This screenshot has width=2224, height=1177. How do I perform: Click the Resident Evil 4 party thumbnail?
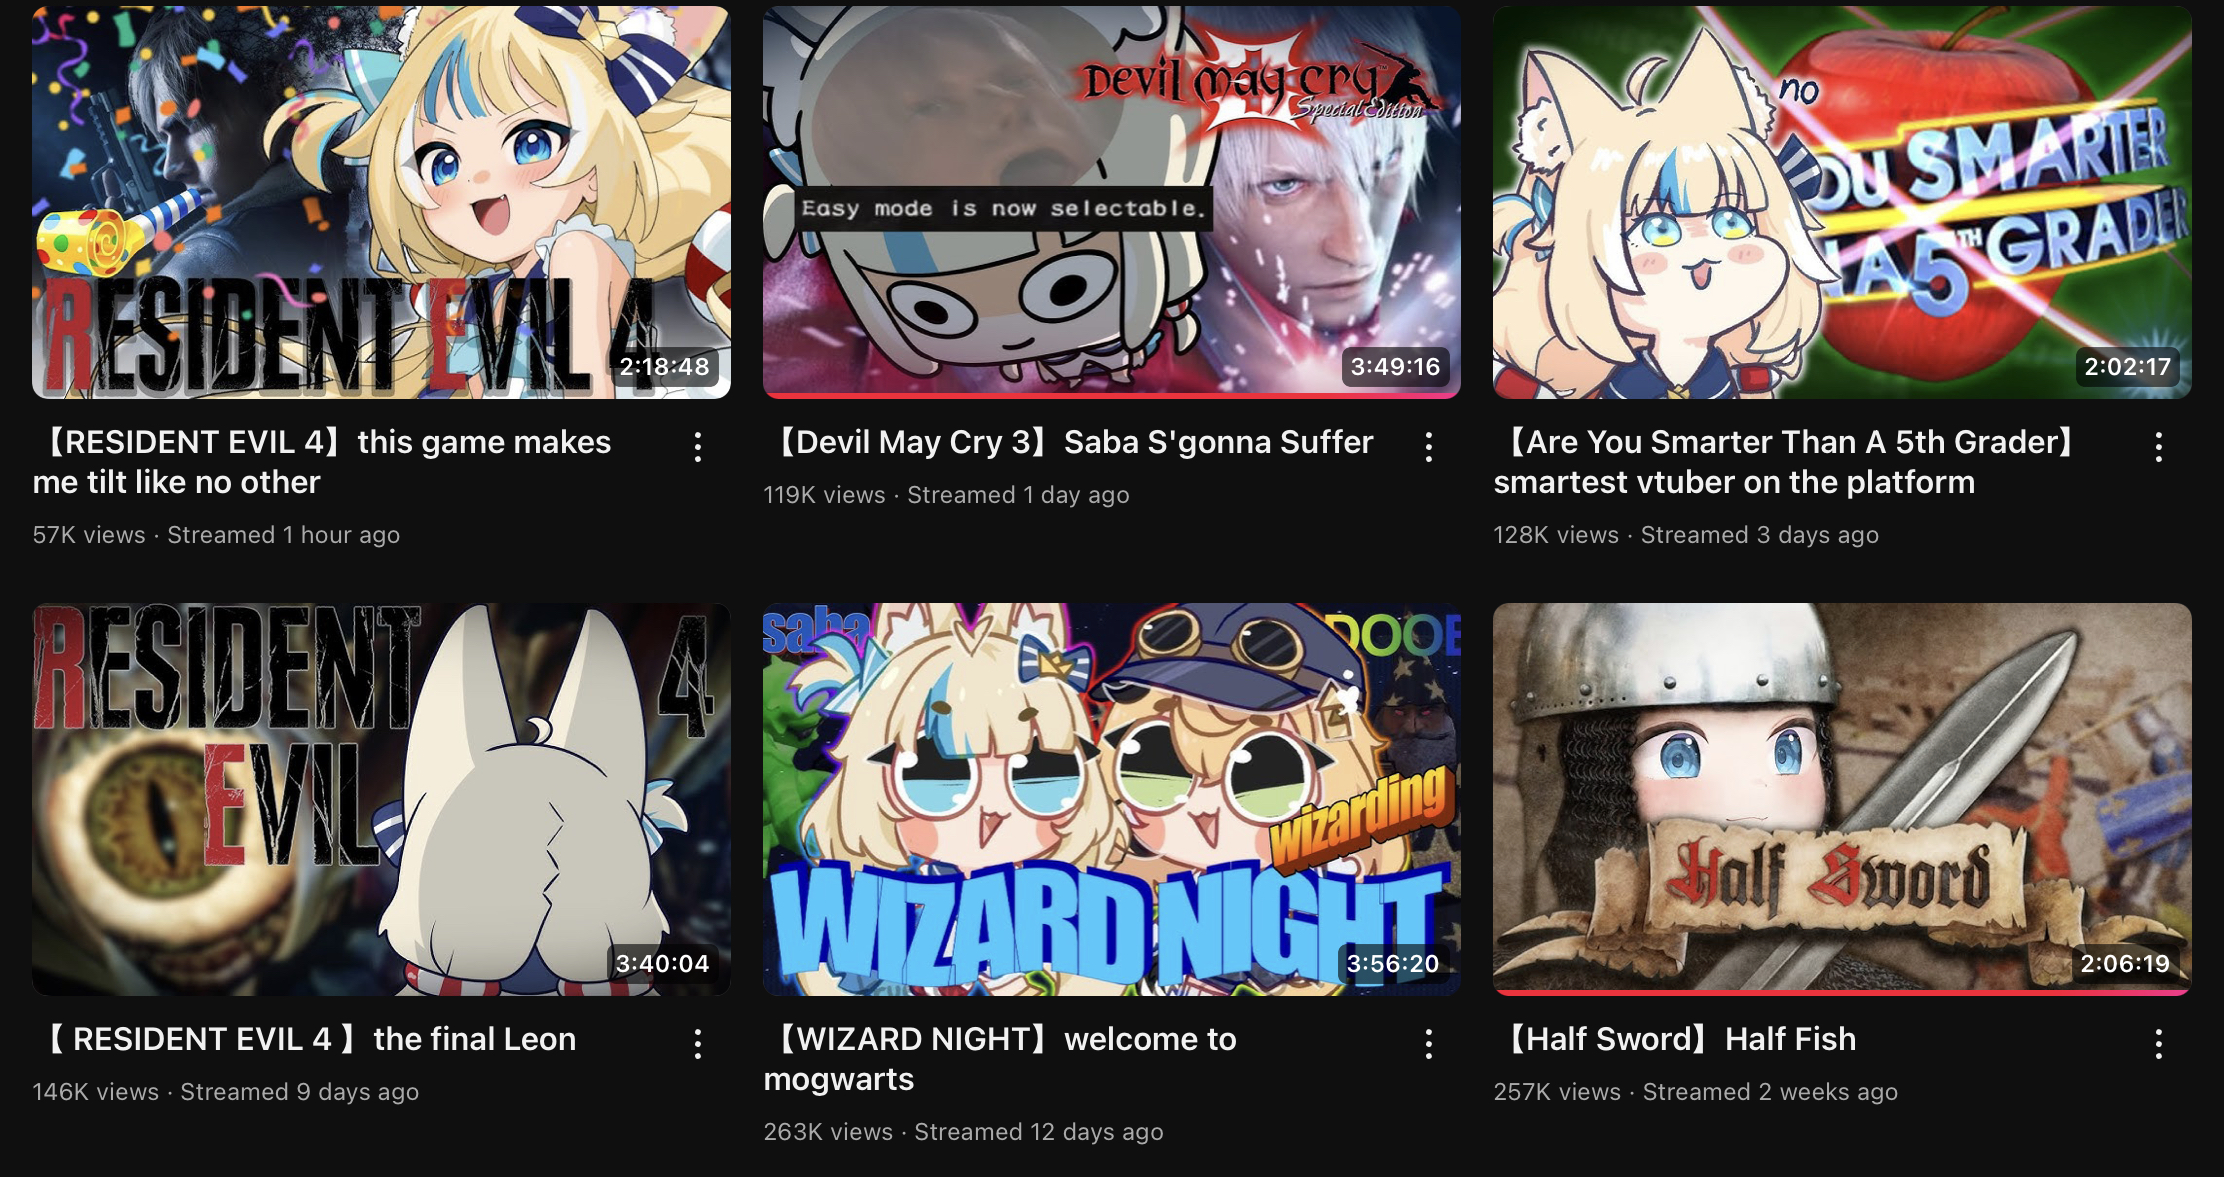381,202
